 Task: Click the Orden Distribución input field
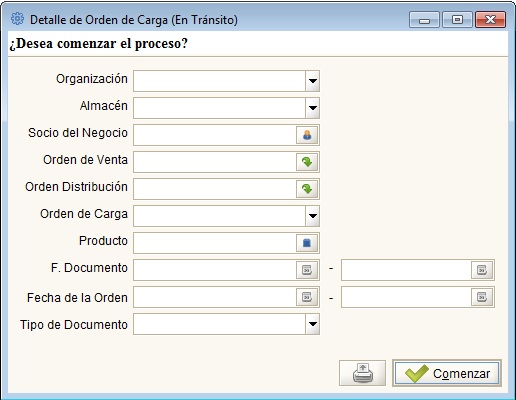[x=215, y=189]
